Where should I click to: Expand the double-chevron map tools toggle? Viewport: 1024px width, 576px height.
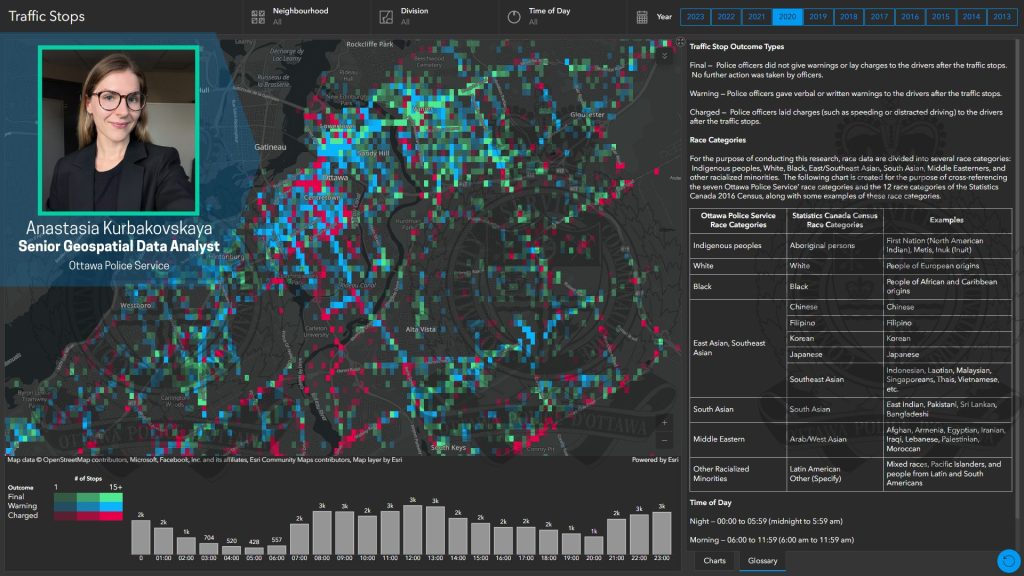(x=665, y=56)
